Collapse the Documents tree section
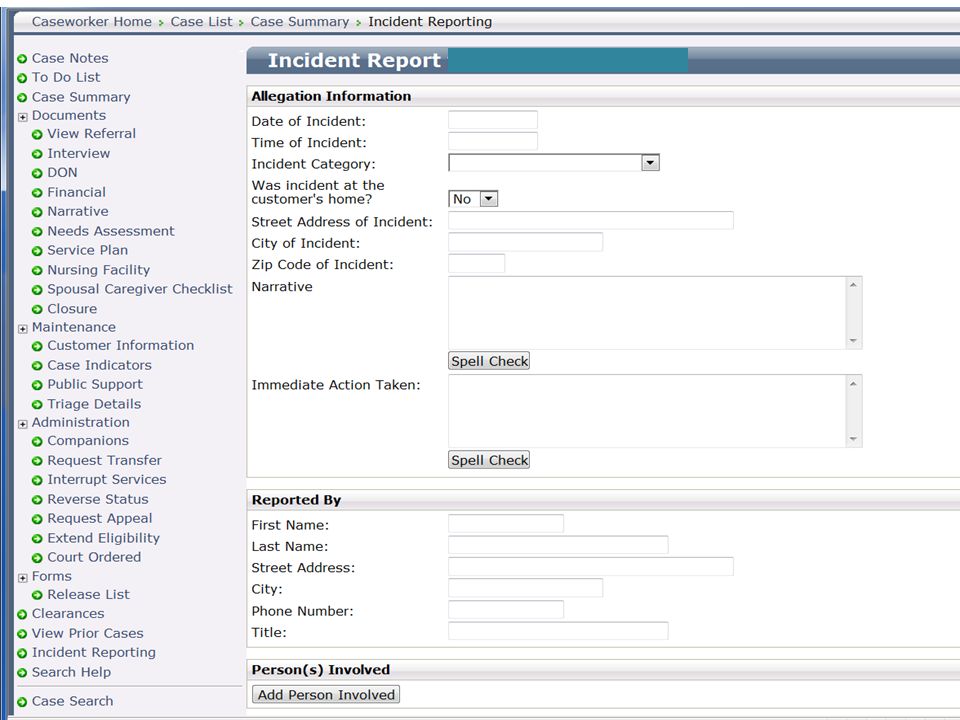 [x=23, y=117]
